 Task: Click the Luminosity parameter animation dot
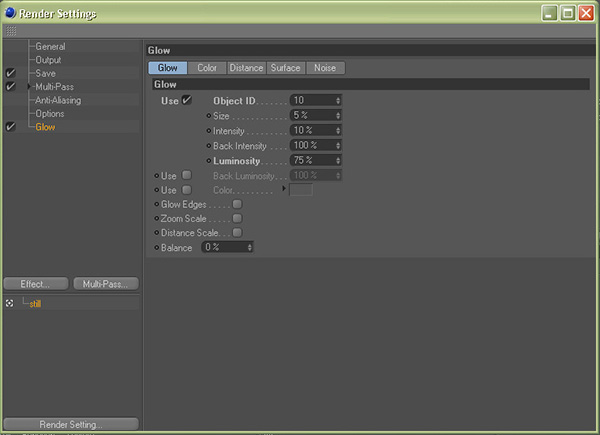tap(208, 160)
